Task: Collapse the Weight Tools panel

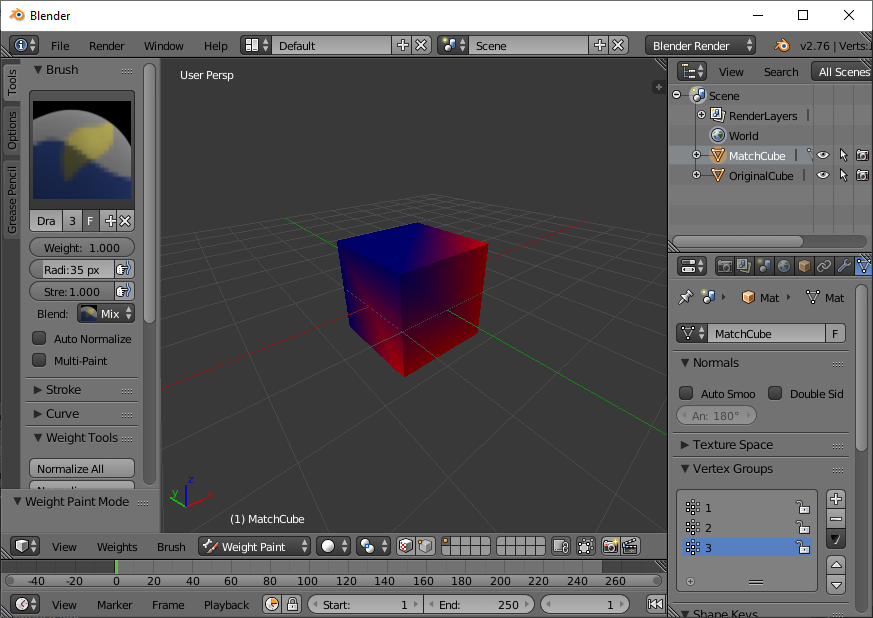Action: 38,438
